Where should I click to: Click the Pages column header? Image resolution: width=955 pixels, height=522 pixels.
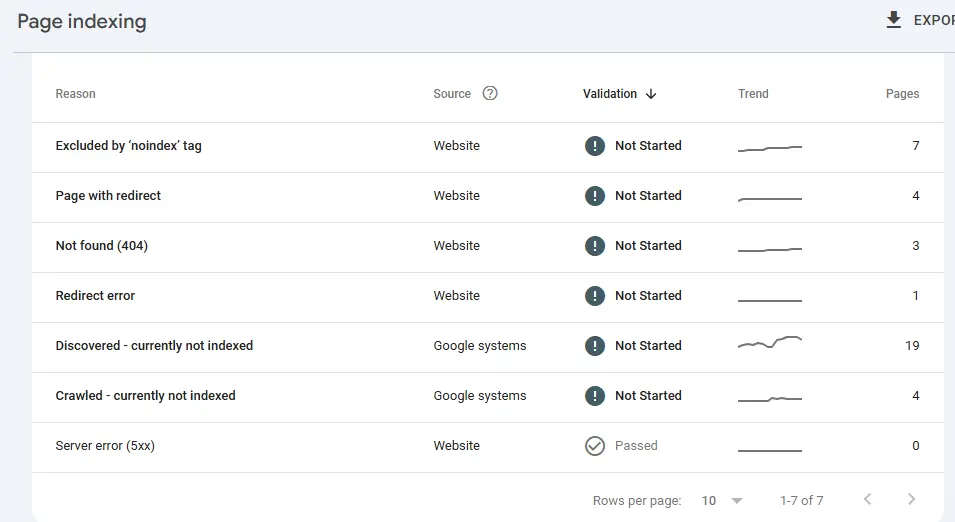tap(902, 94)
